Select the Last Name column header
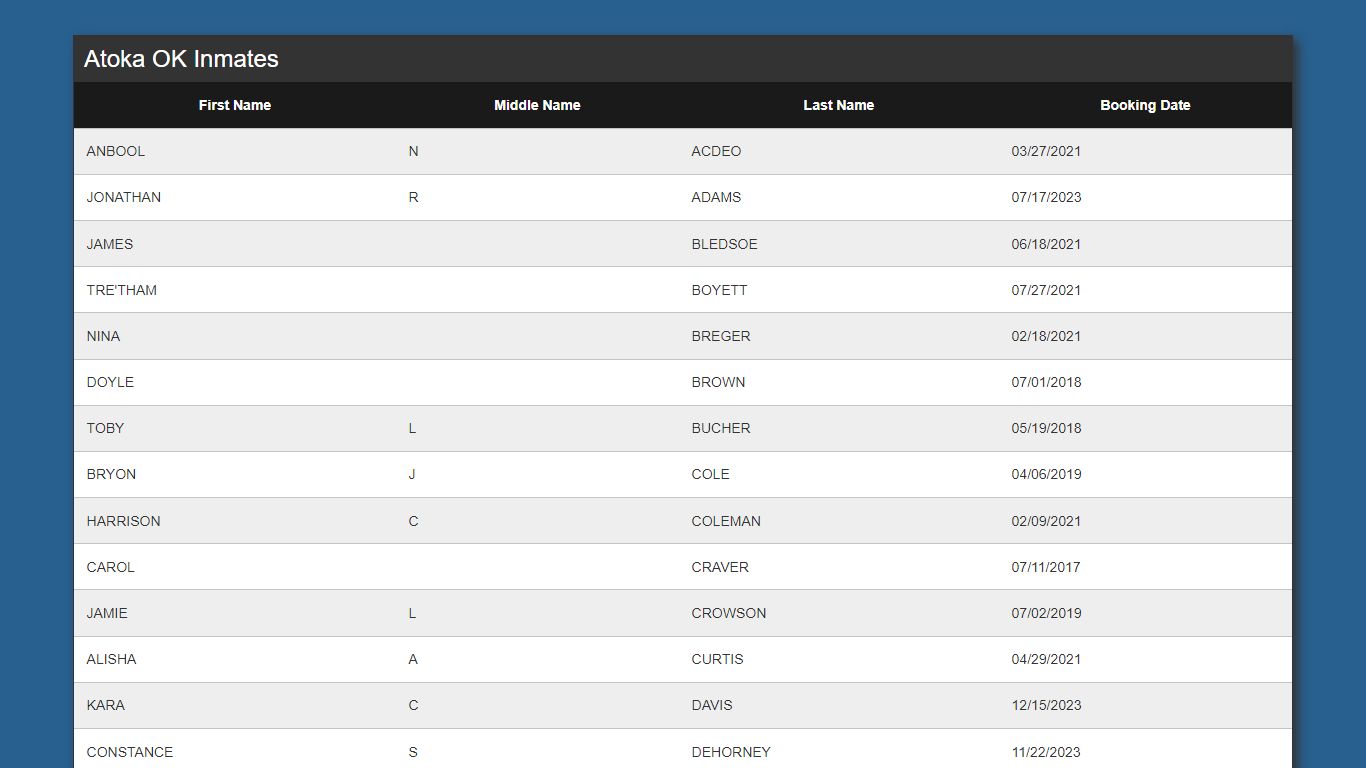 tap(839, 105)
